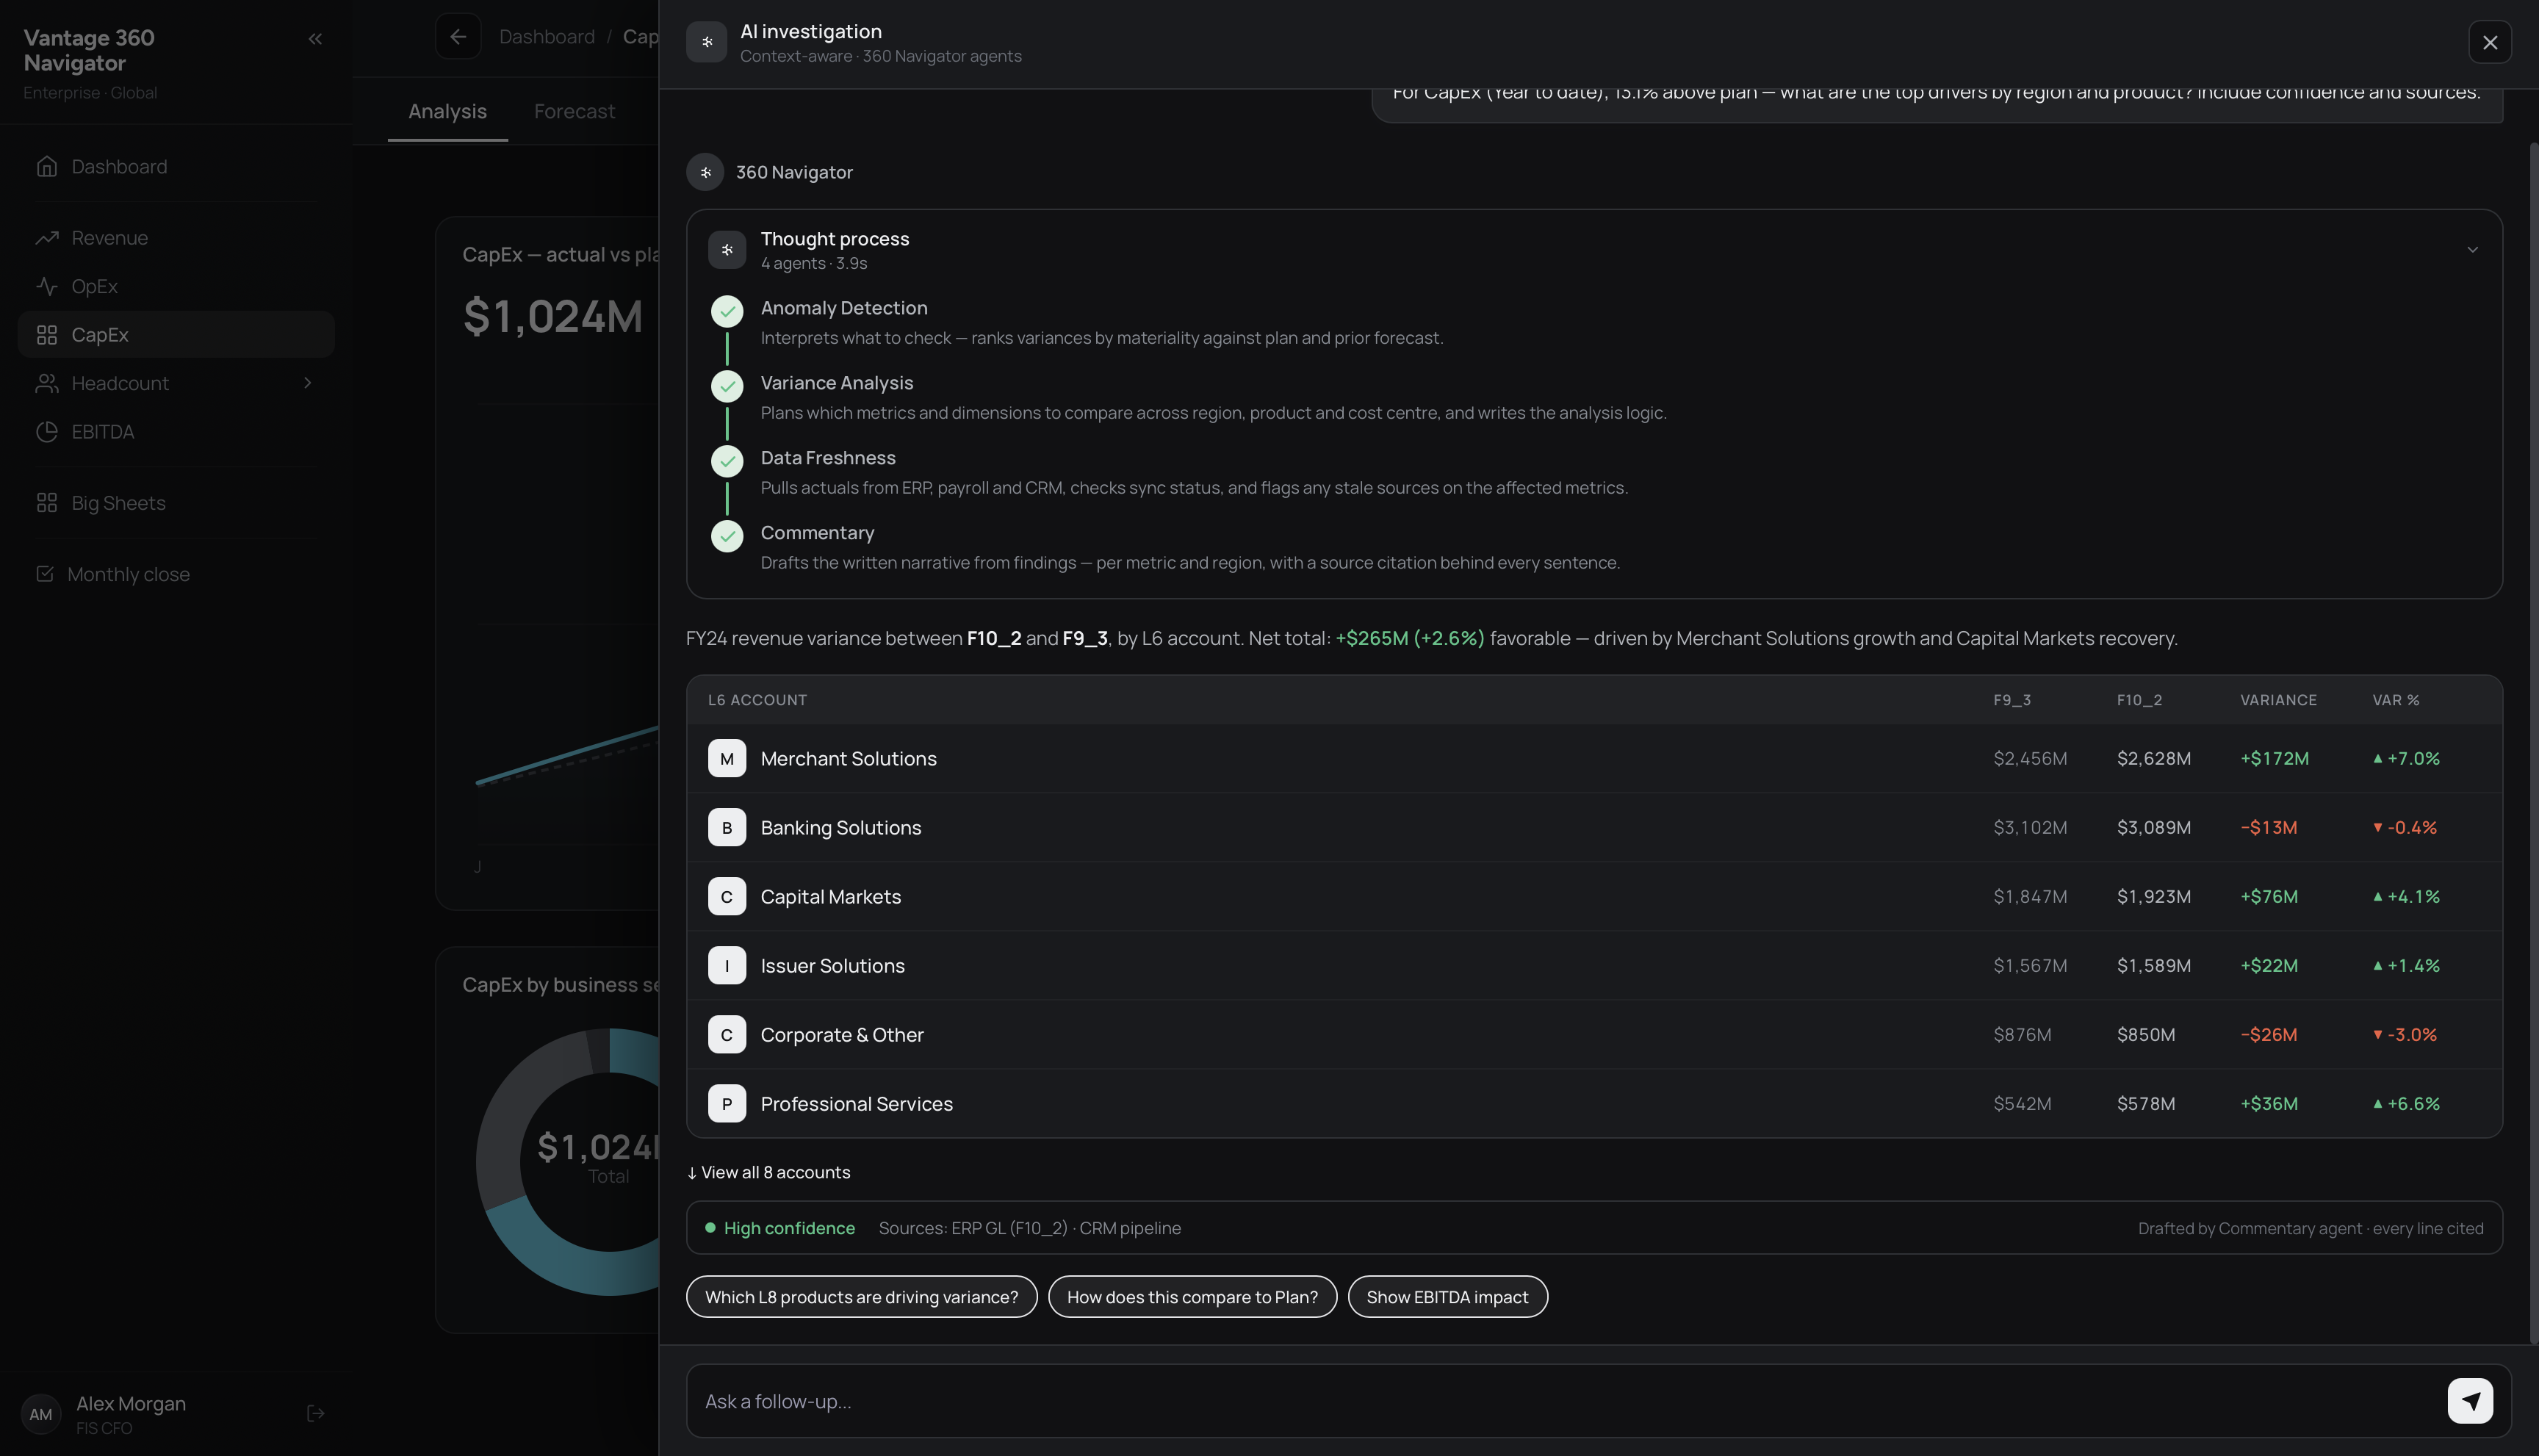Open Big Sheets from the sidebar
The image size is (2539, 1456).
pos(176,503)
